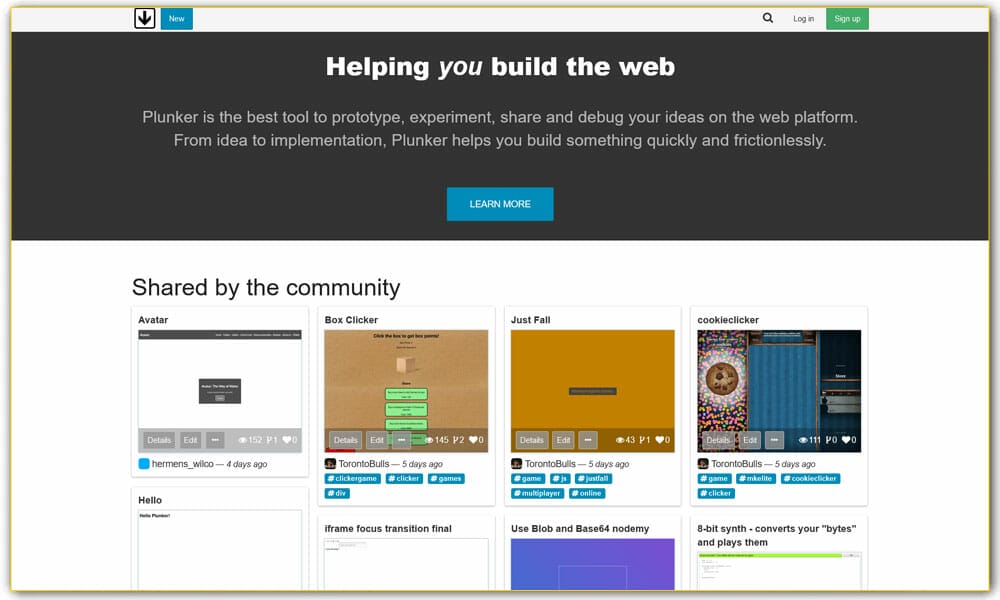Click TorontoBulls avatar under Box Clicker
The width and height of the screenshot is (1000, 600).
pyautogui.click(x=330, y=464)
